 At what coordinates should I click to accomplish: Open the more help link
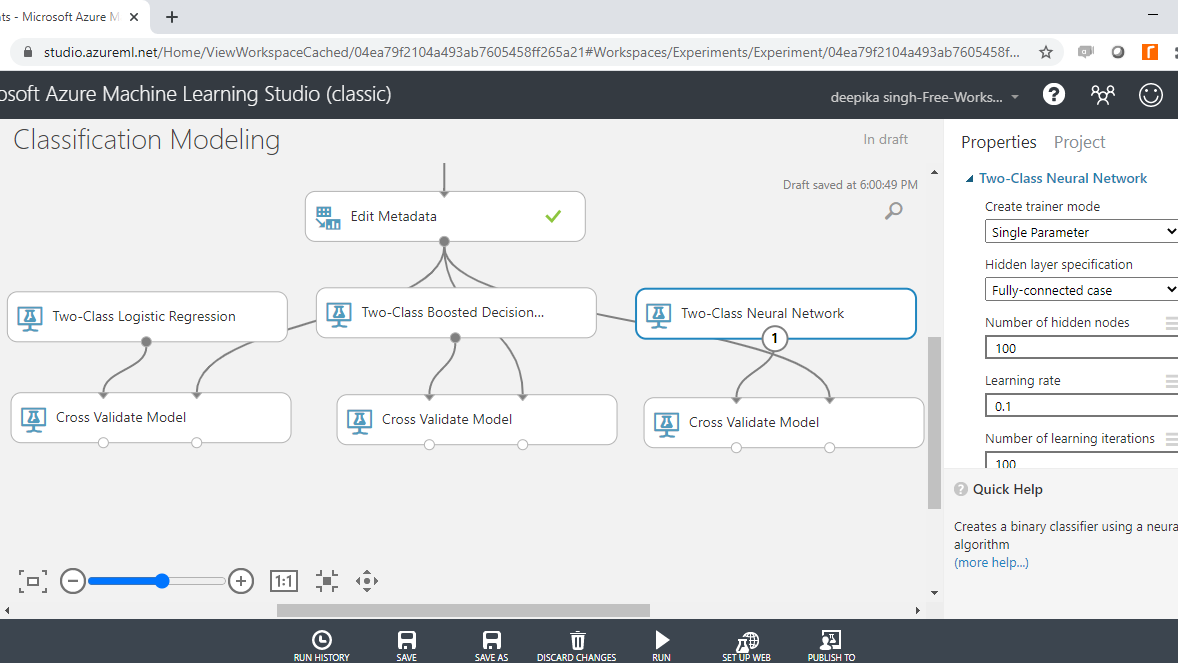coord(991,562)
